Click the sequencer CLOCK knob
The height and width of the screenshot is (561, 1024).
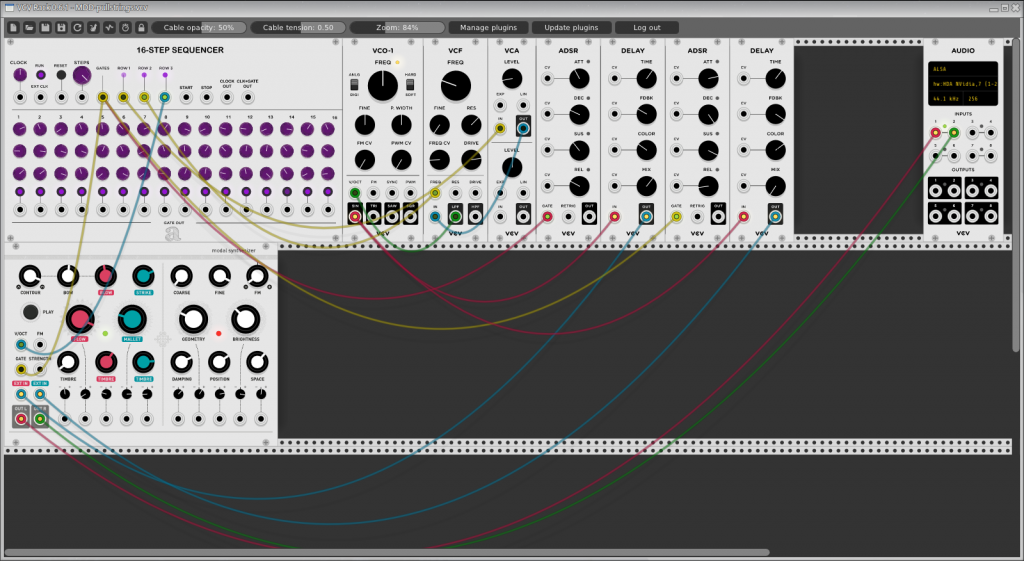pos(20,75)
